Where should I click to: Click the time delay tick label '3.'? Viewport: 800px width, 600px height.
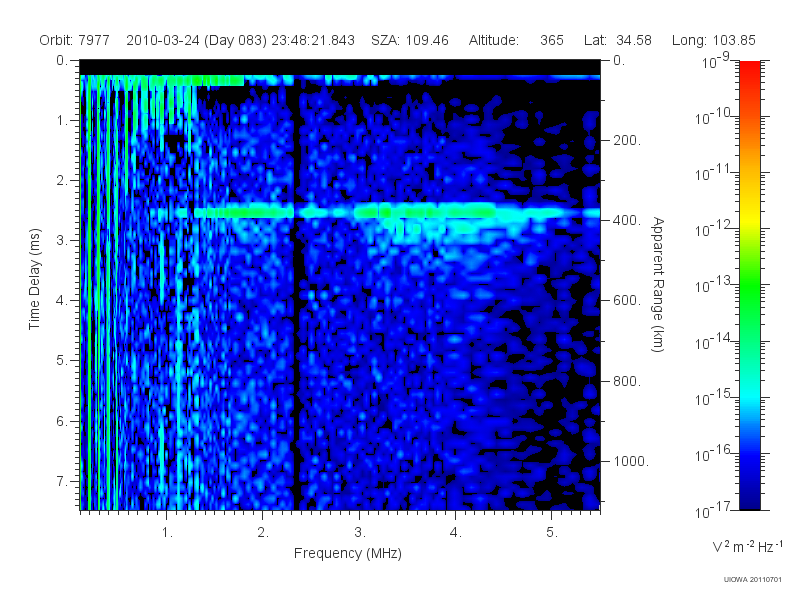tap(62, 240)
